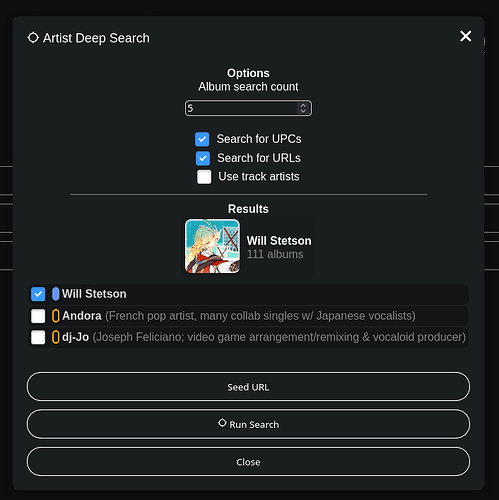Image resolution: width=499 pixels, height=500 pixels.
Task: Tick the dj-Jo artist checkbox
Action: 38,337
